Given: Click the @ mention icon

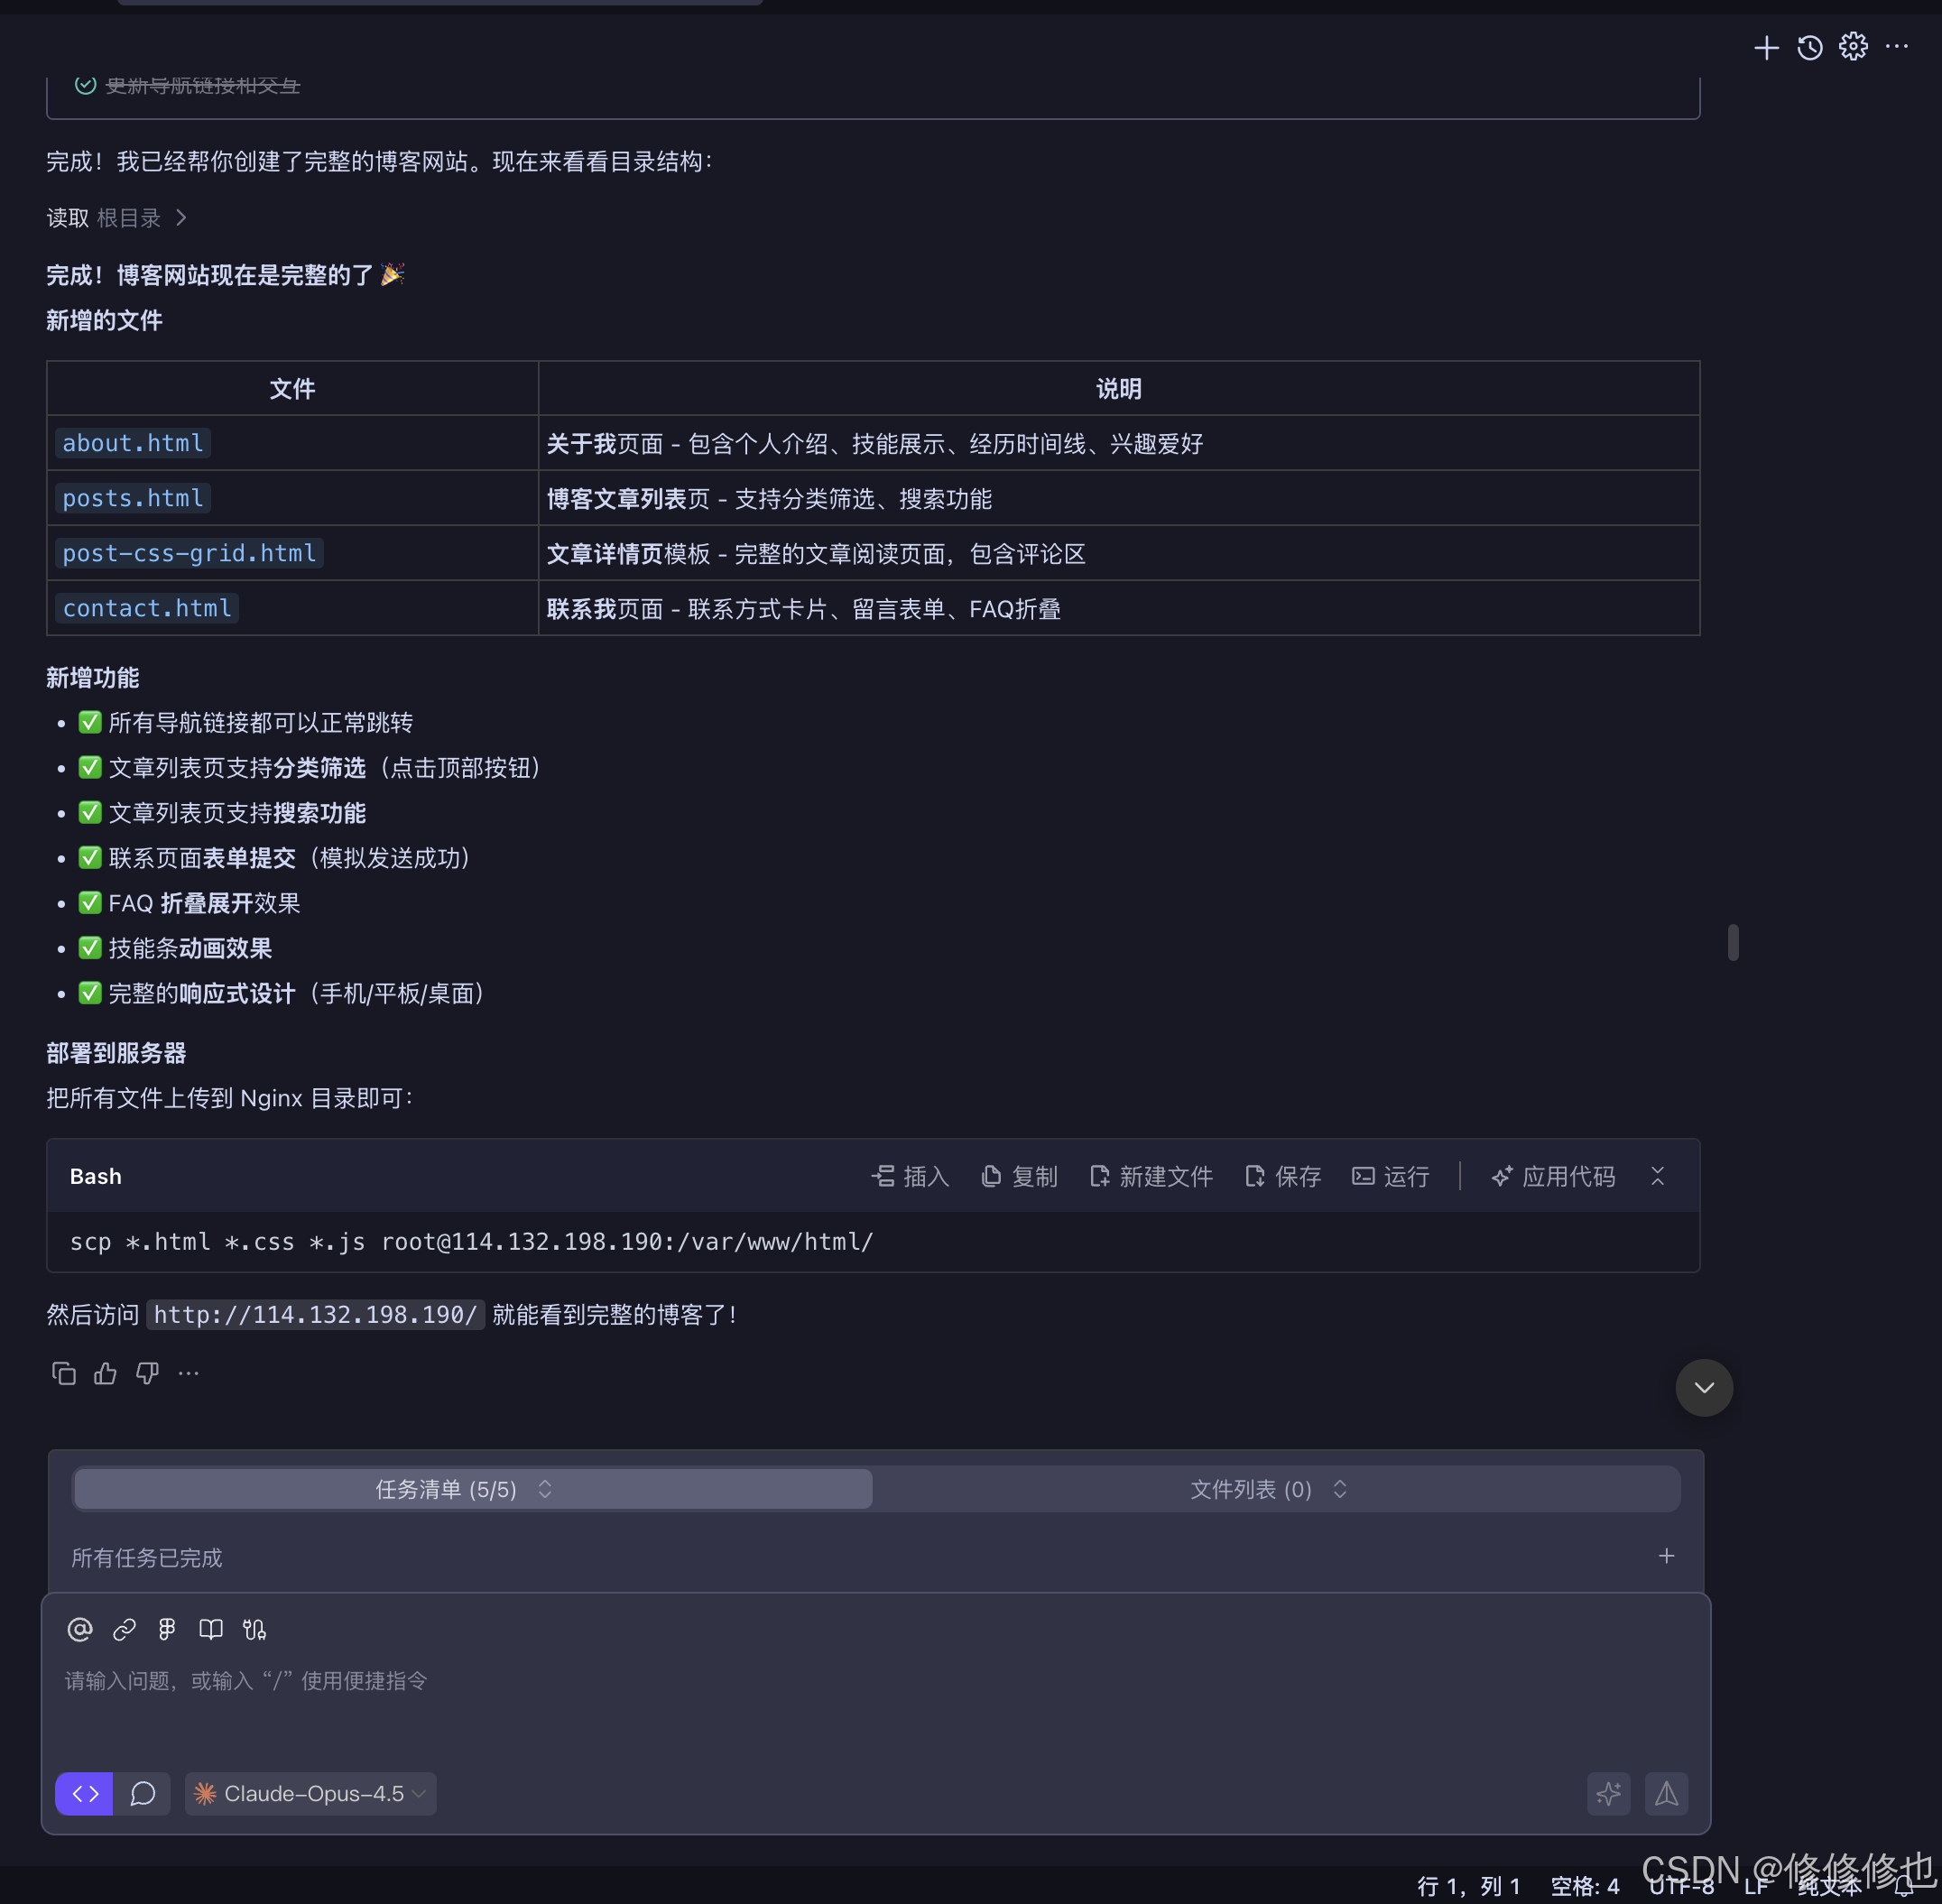Looking at the screenshot, I should [x=80, y=1629].
